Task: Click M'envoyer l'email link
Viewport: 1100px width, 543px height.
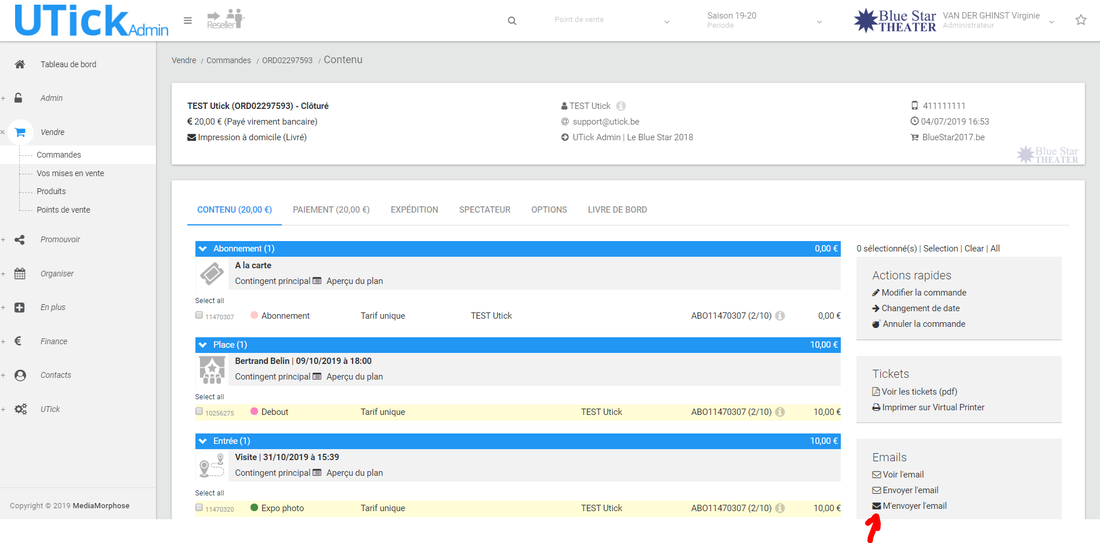Action: [914, 506]
